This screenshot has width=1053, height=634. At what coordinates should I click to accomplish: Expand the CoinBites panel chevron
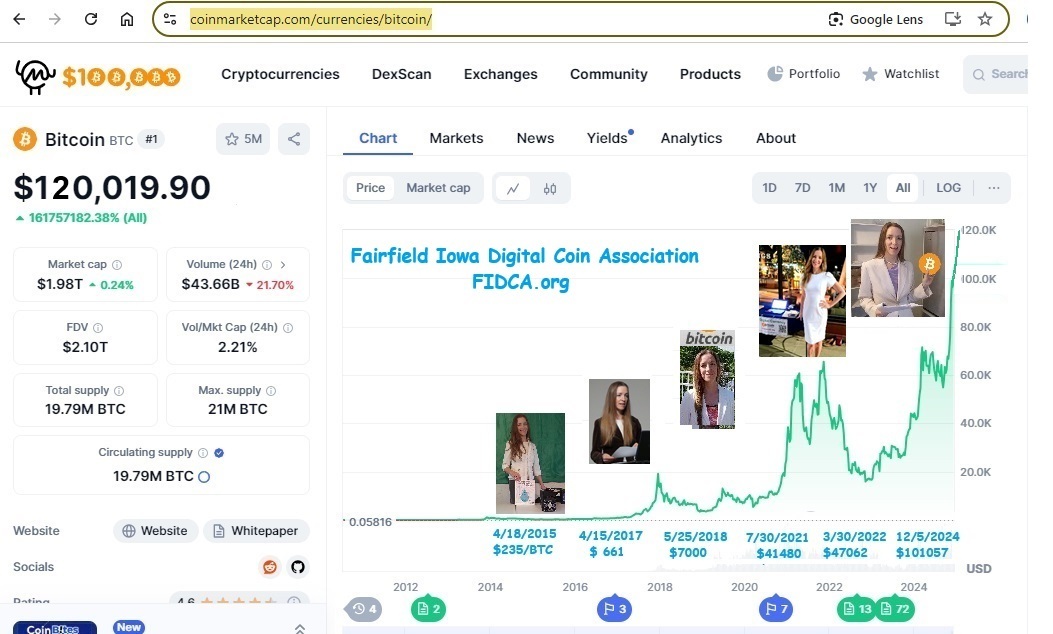[300, 628]
